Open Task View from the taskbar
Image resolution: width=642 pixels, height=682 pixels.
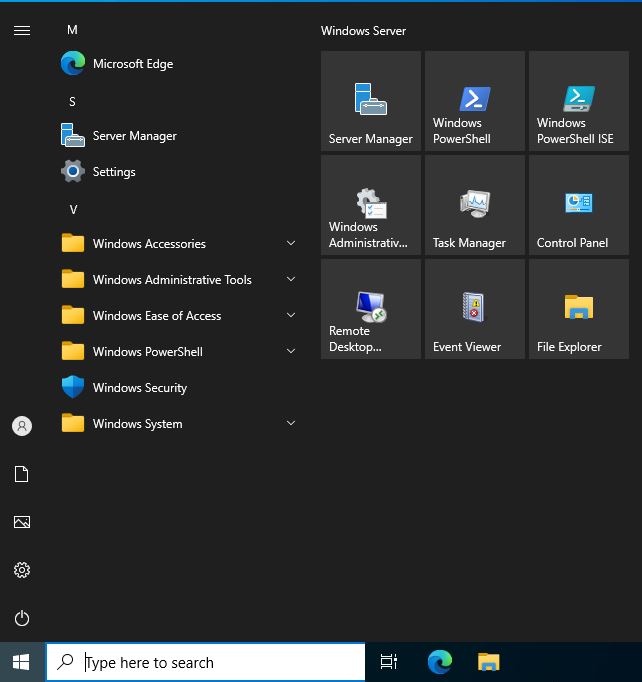(x=389, y=662)
